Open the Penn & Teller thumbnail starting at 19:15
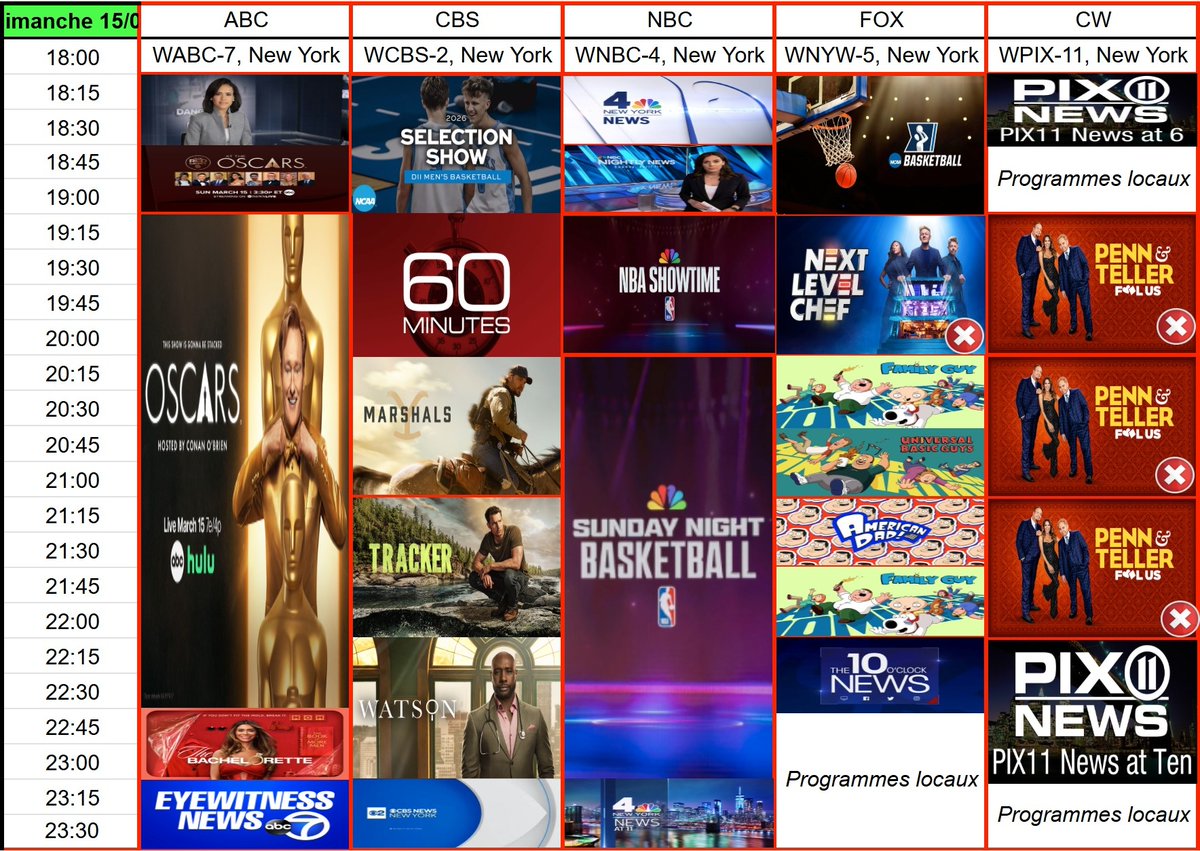 point(1093,284)
